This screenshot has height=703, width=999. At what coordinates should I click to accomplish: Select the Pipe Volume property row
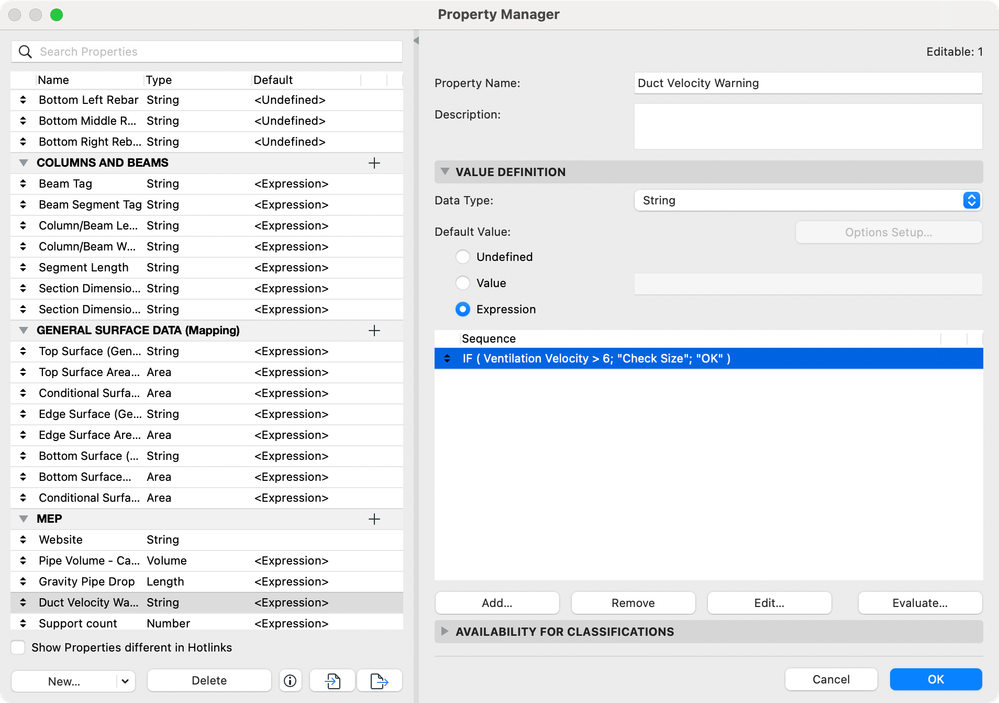(x=207, y=561)
